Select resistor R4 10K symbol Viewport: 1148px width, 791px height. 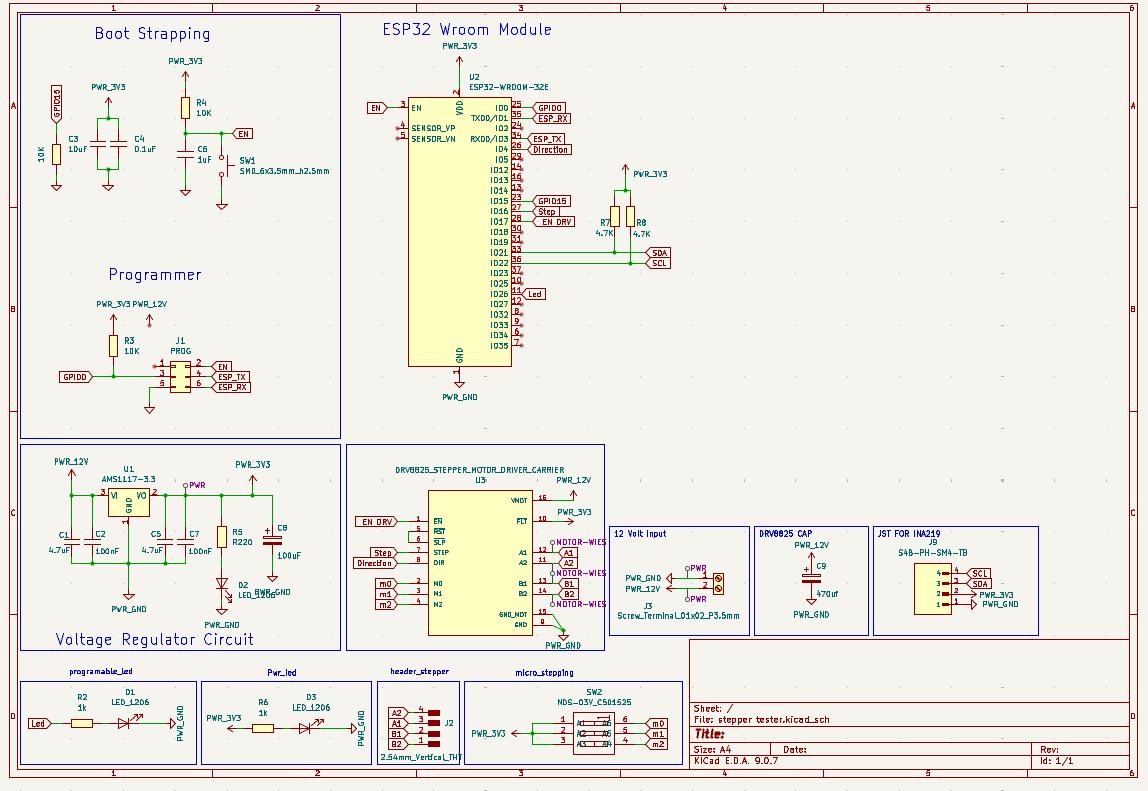[185, 108]
